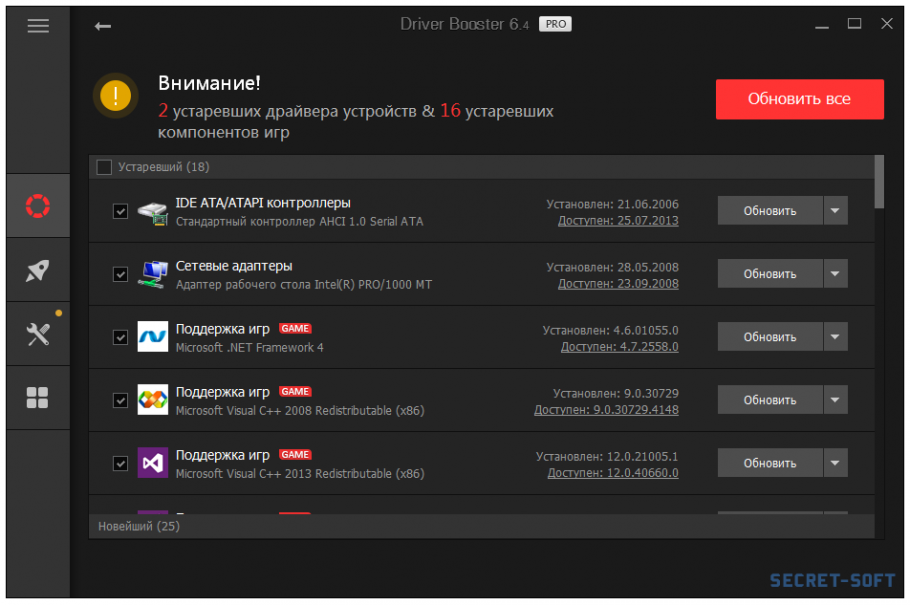Open update options dropdown for Сетевые адаптеры

(835, 273)
